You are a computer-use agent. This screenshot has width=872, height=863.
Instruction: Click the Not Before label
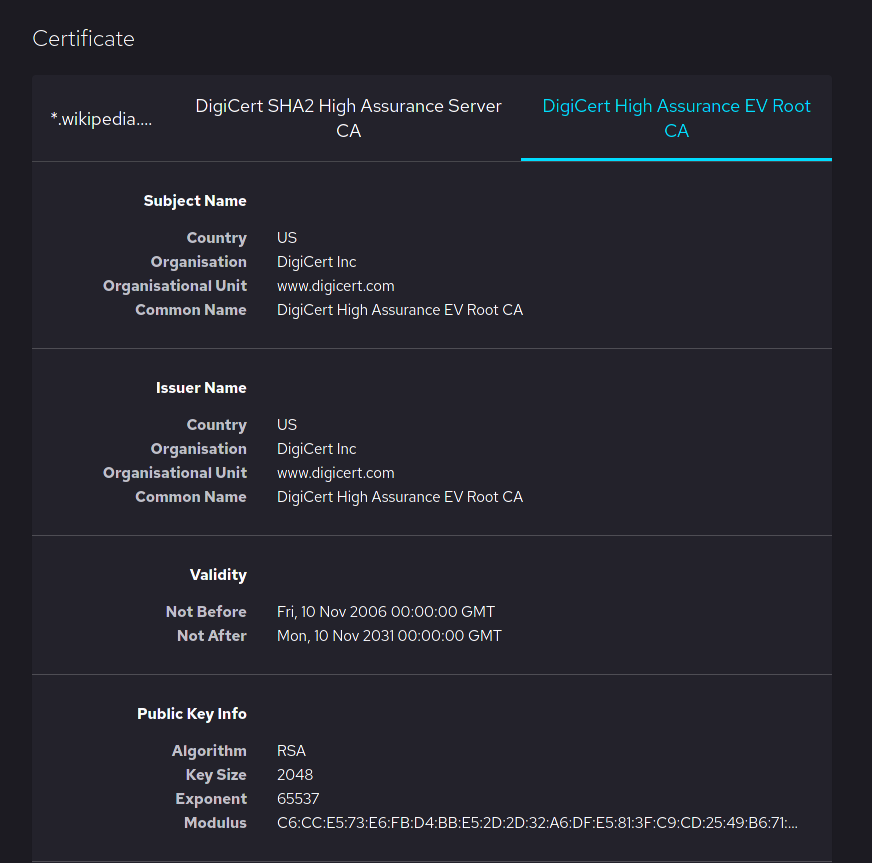[206, 612]
